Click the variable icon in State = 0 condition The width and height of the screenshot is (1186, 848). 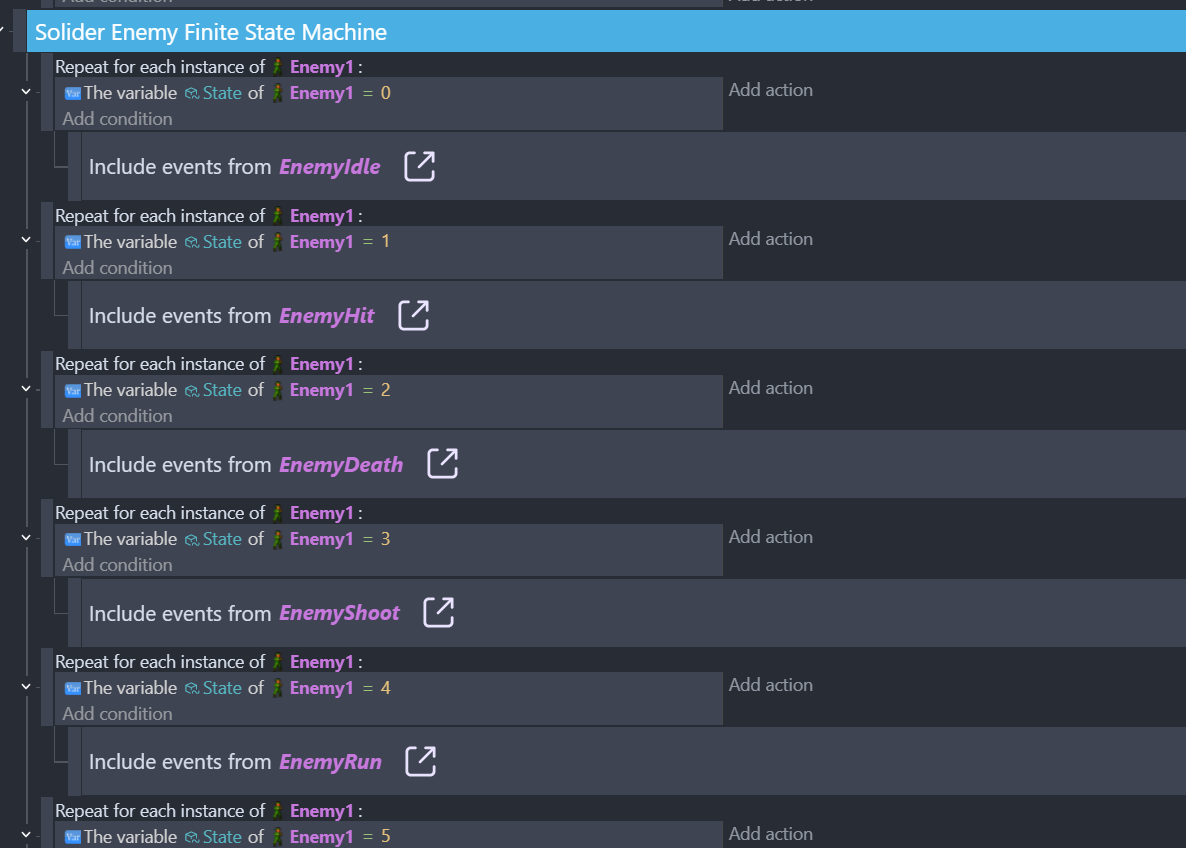[72, 93]
